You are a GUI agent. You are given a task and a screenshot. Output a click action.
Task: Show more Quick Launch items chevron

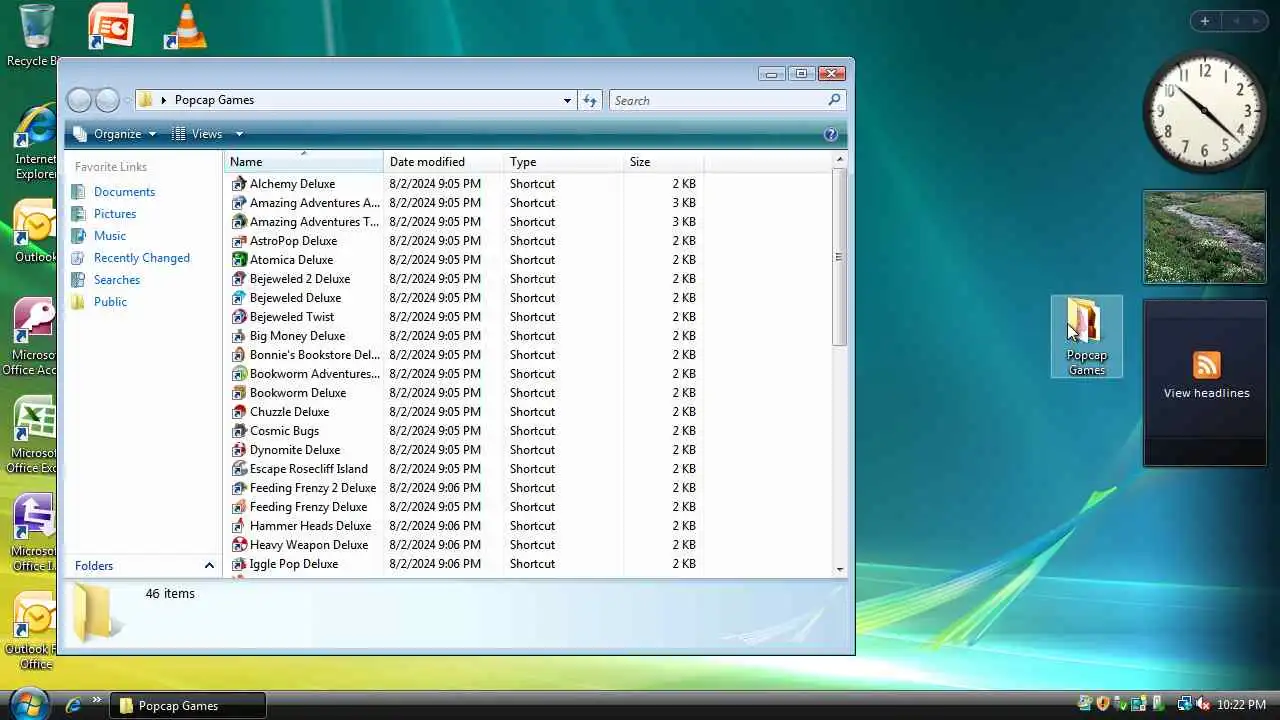pyautogui.click(x=97, y=700)
